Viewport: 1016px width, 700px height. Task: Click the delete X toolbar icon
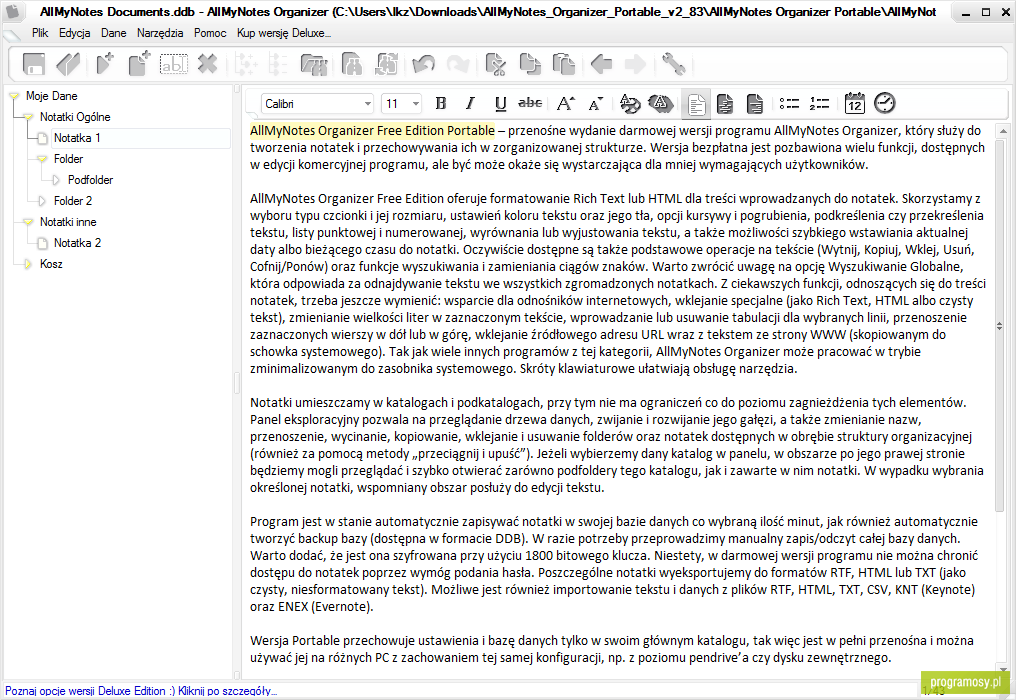point(207,64)
